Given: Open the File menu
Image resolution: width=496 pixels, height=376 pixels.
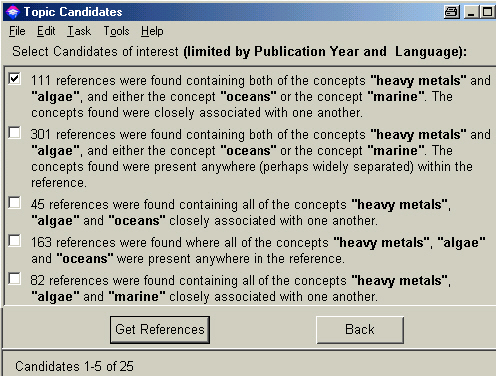Looking at the screenshot, I should (x=17, y=31).
